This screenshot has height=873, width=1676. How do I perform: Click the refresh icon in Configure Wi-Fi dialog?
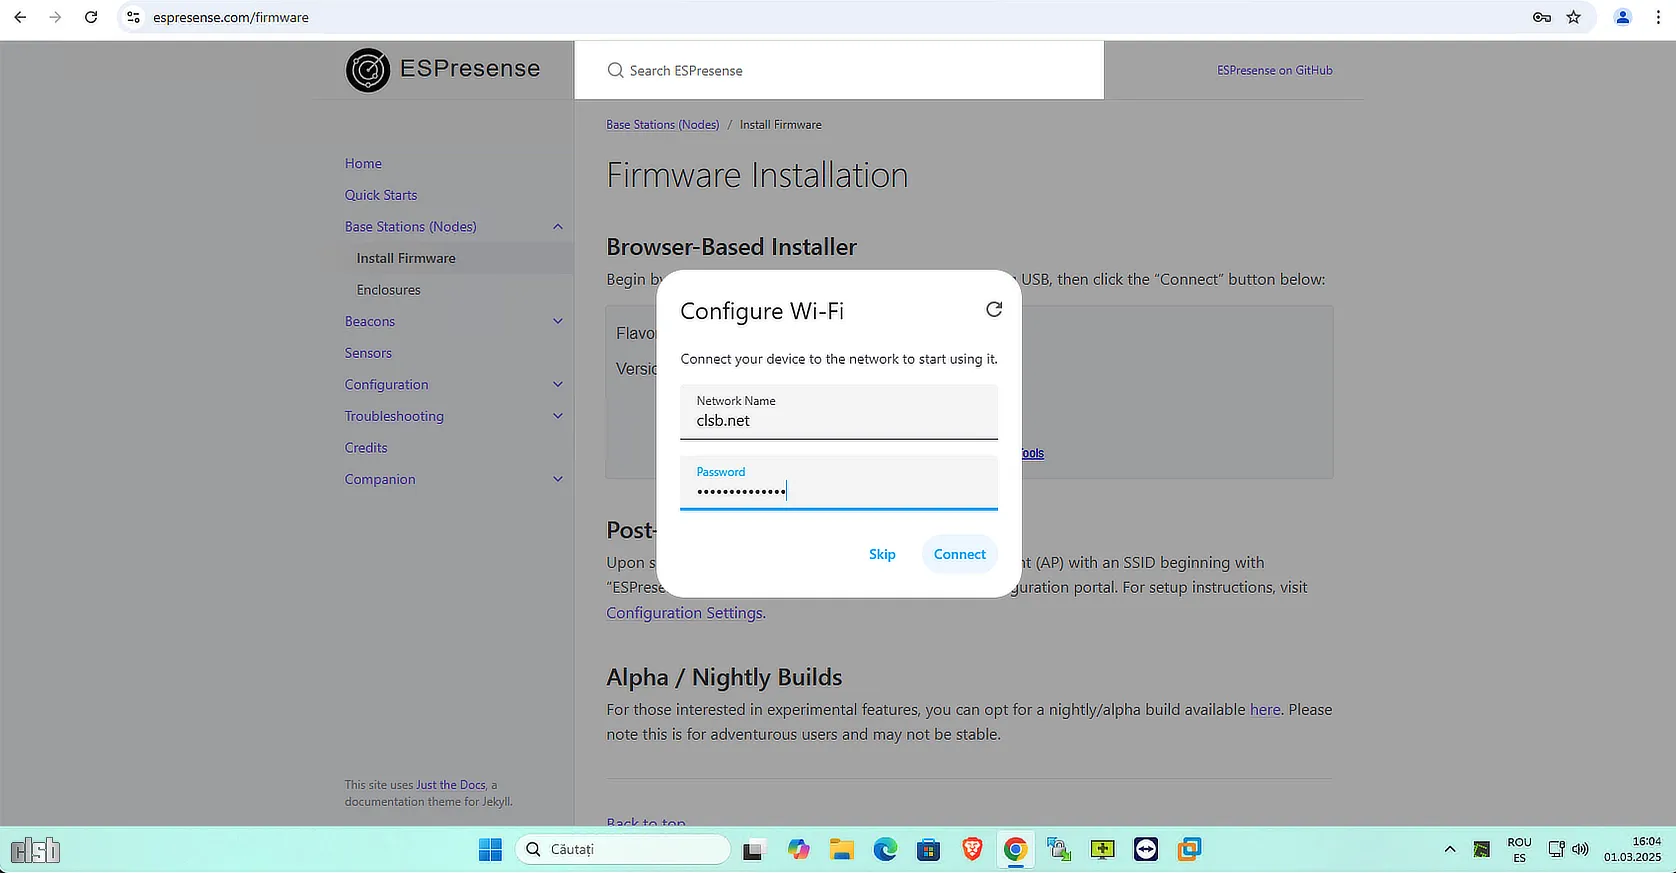click(x=994, y=310)
